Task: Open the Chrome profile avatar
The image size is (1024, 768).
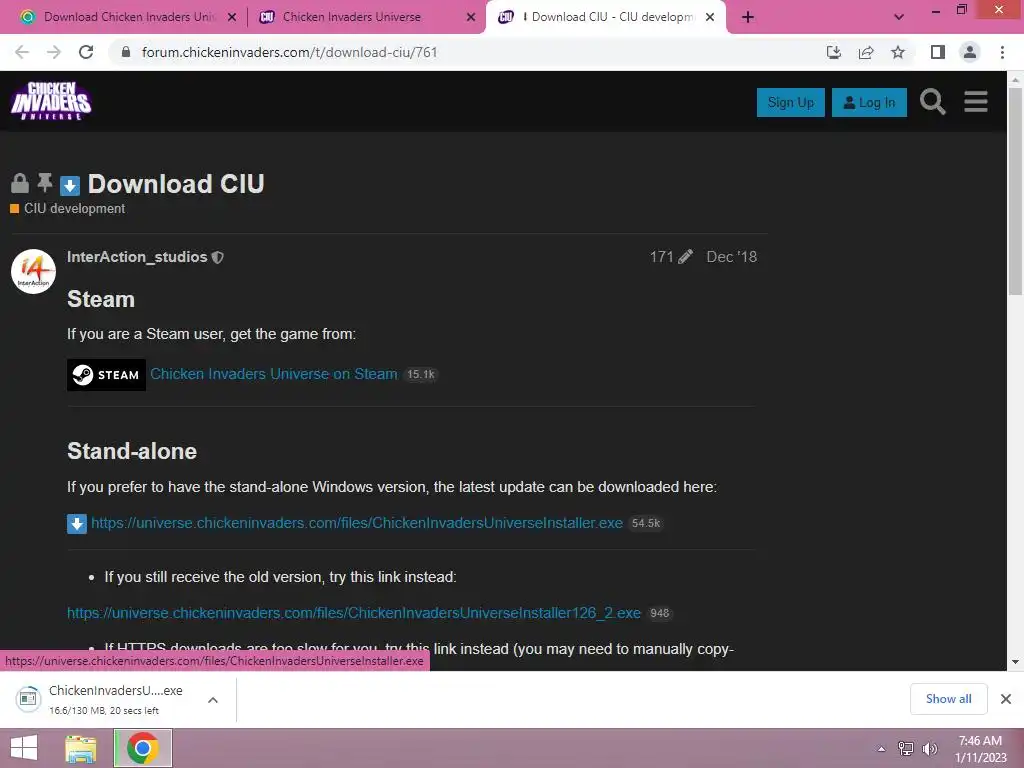Action: tap(970, 52)
